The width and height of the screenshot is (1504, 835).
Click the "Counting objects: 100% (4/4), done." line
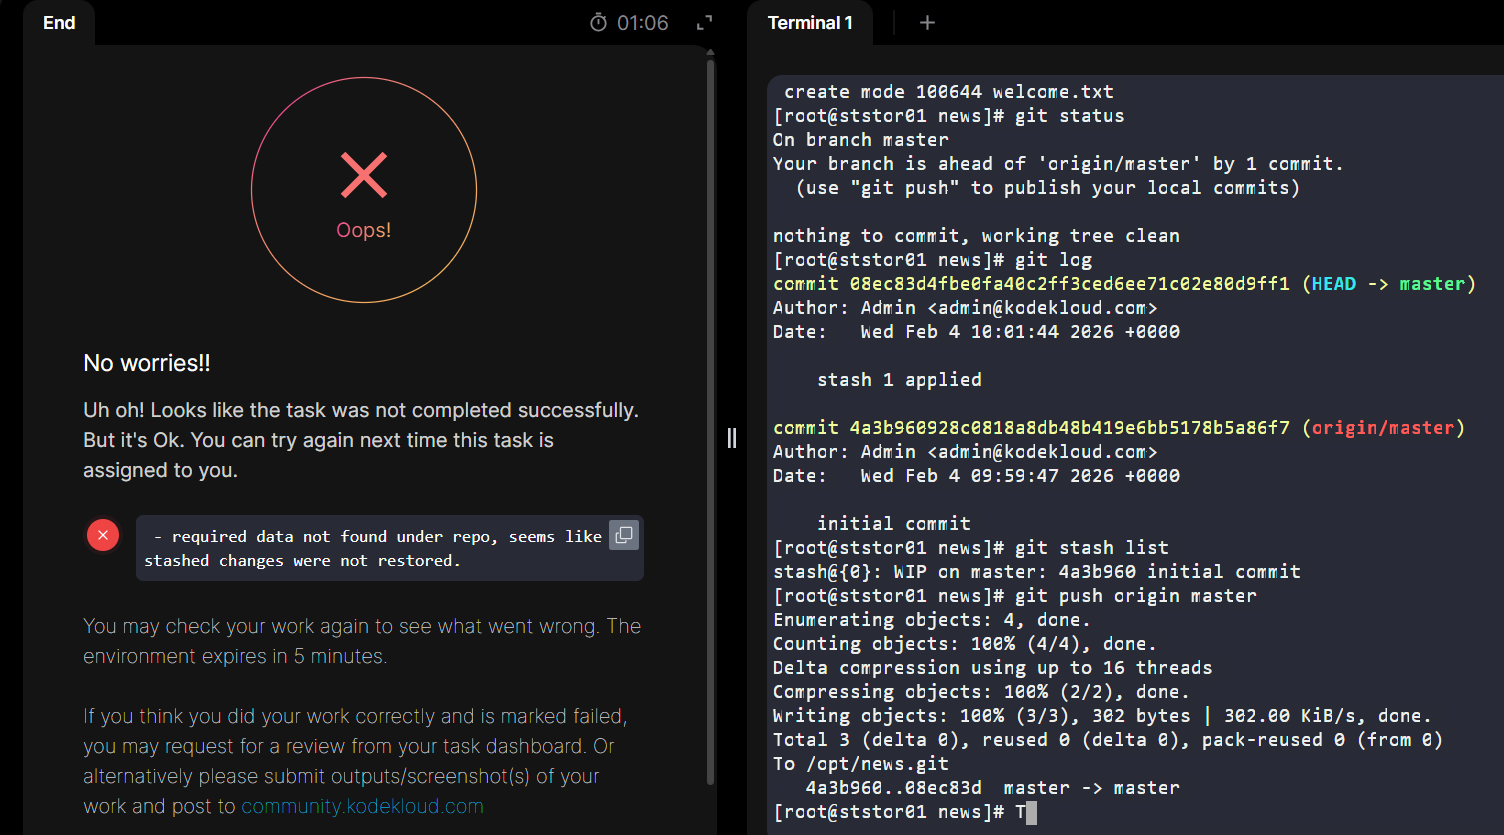click(965, 644)
